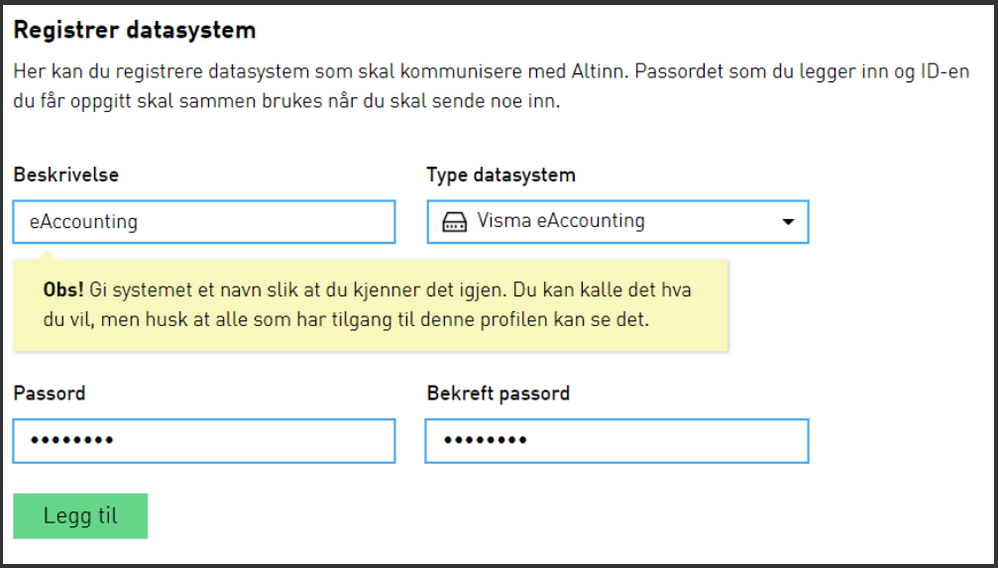Click the Type datasystem label

coord(501,175)
